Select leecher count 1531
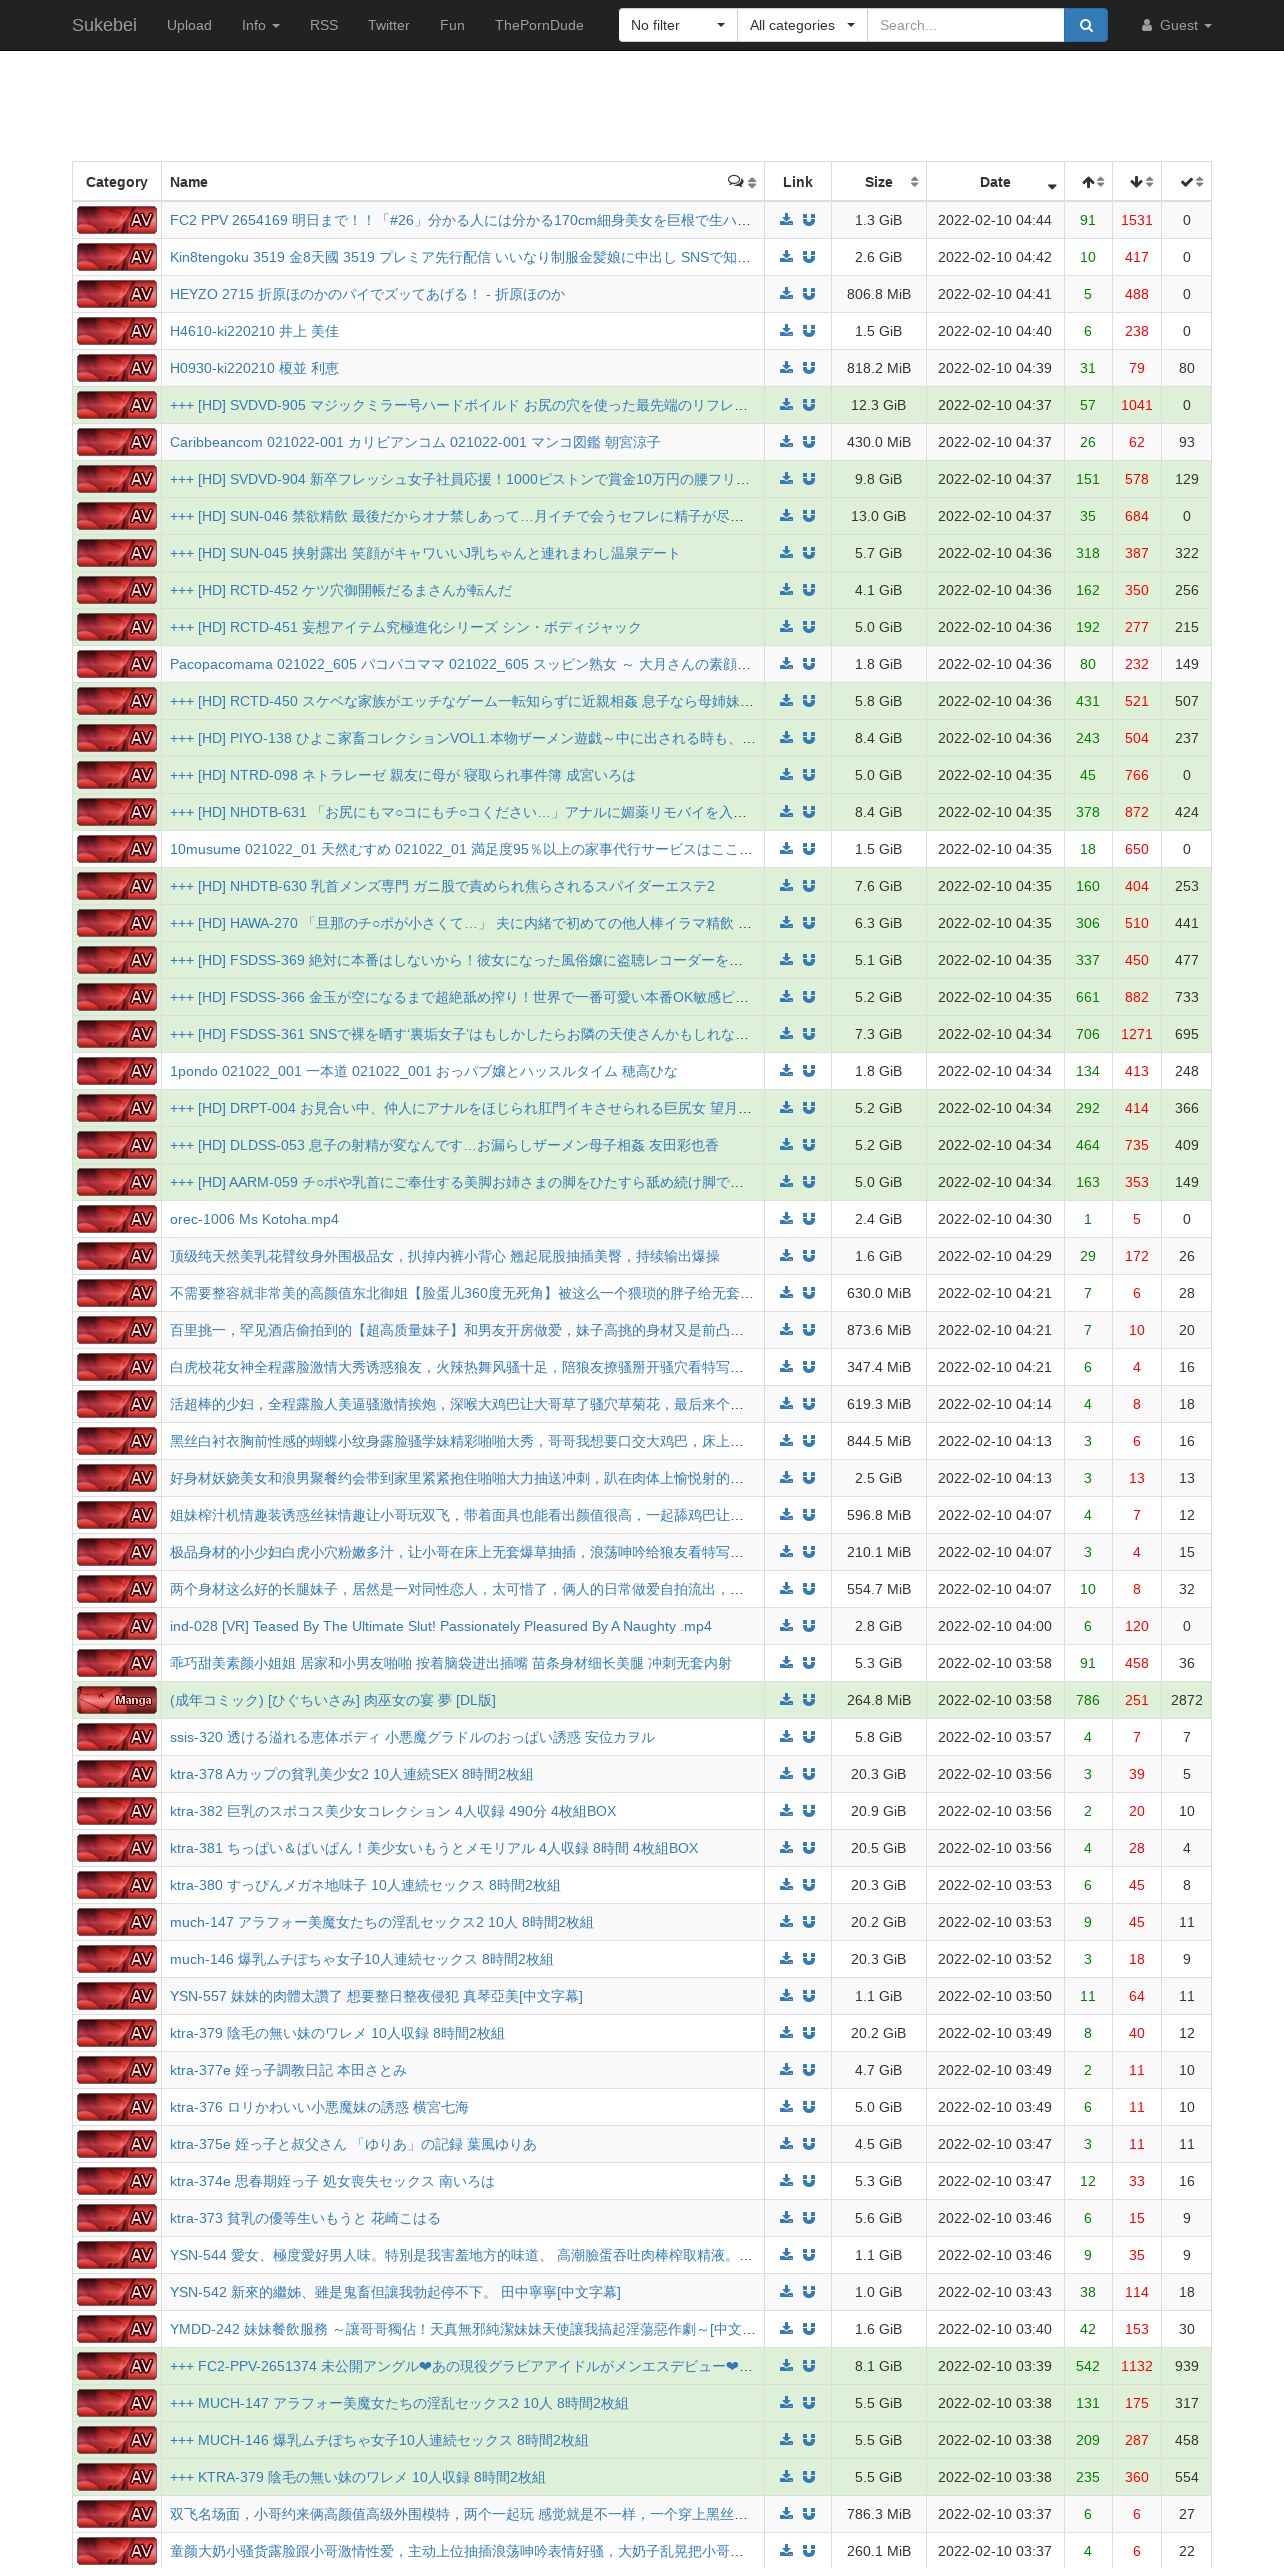Image resolution: width=1284 pixels, height=2568 pixels. pos(1137,220)
